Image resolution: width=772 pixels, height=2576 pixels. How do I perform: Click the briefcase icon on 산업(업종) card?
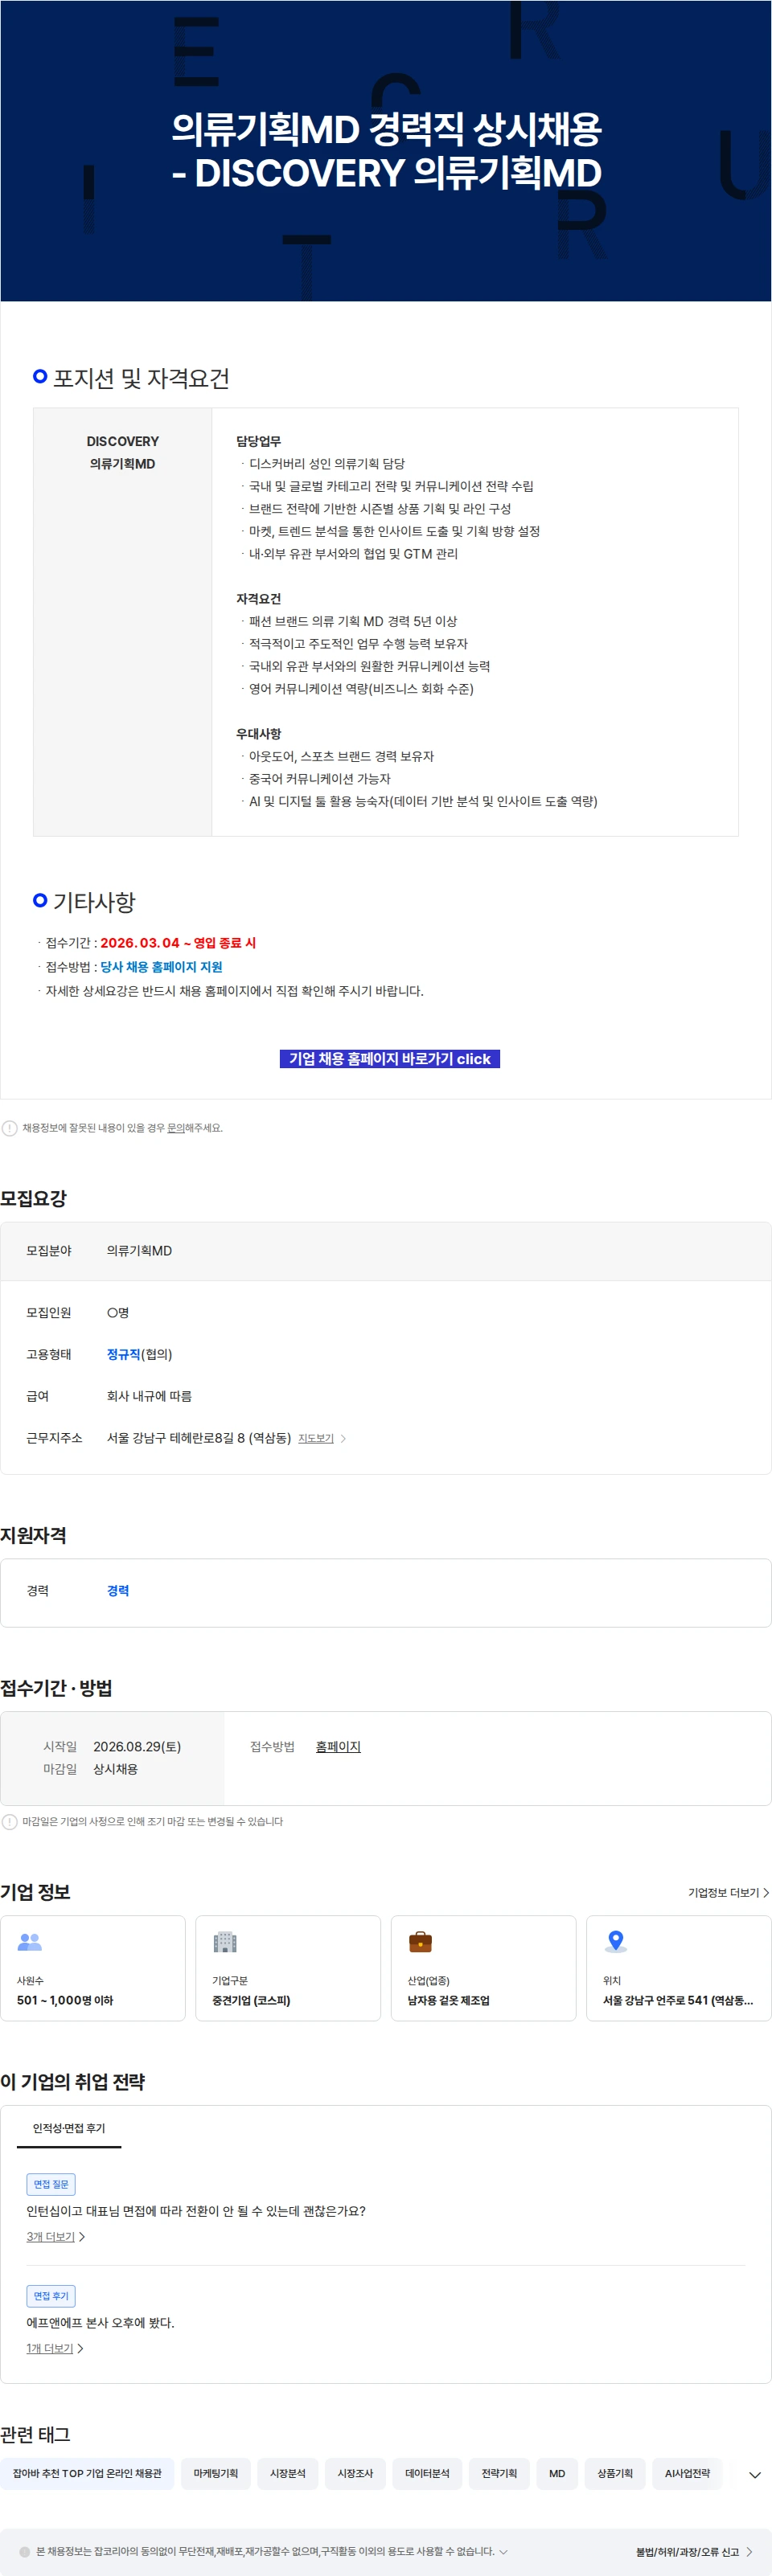(420, 1941)
